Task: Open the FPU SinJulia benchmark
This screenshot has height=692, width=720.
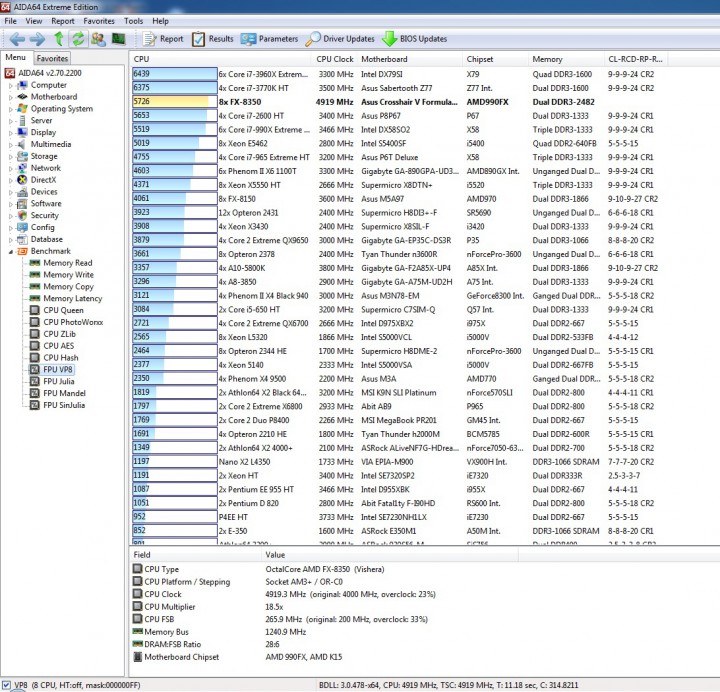Action: (x=64, y=405)
